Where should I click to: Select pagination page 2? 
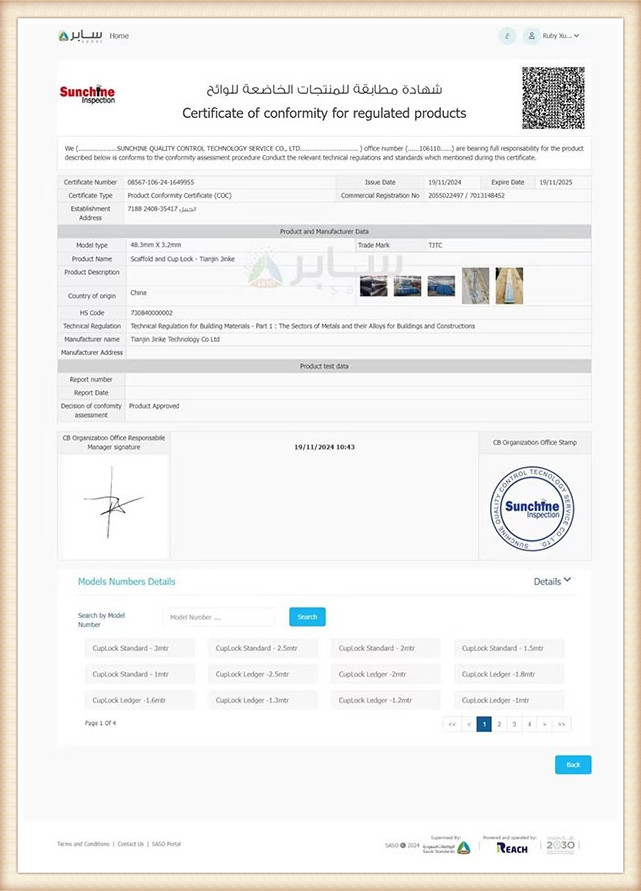[499, 725]
